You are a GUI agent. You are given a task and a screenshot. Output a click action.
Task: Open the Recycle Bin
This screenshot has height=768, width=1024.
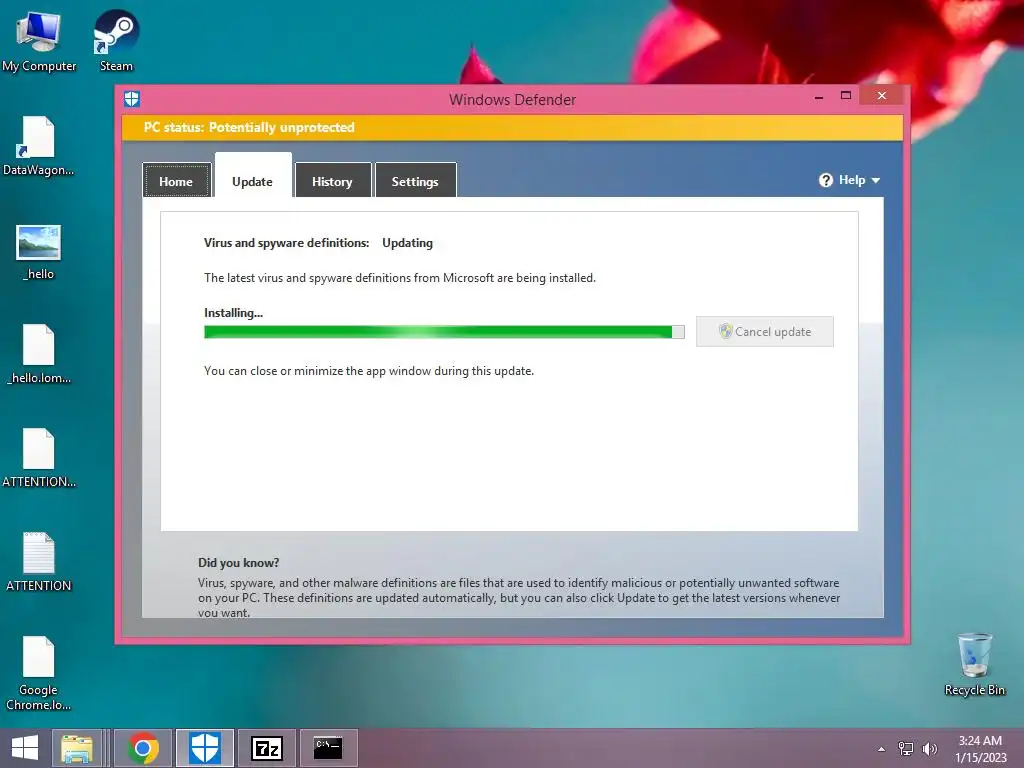click(x=974, y=664)
